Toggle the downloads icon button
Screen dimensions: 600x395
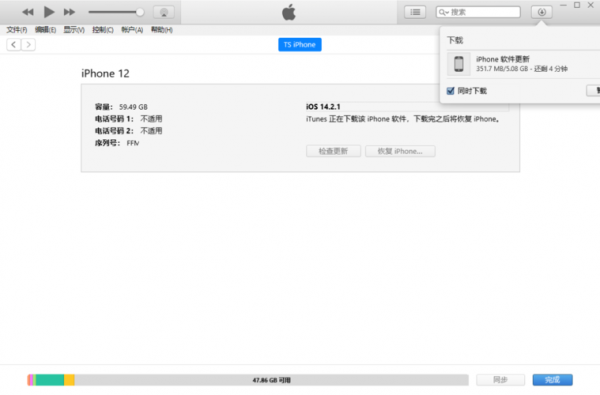pos(541,12)
